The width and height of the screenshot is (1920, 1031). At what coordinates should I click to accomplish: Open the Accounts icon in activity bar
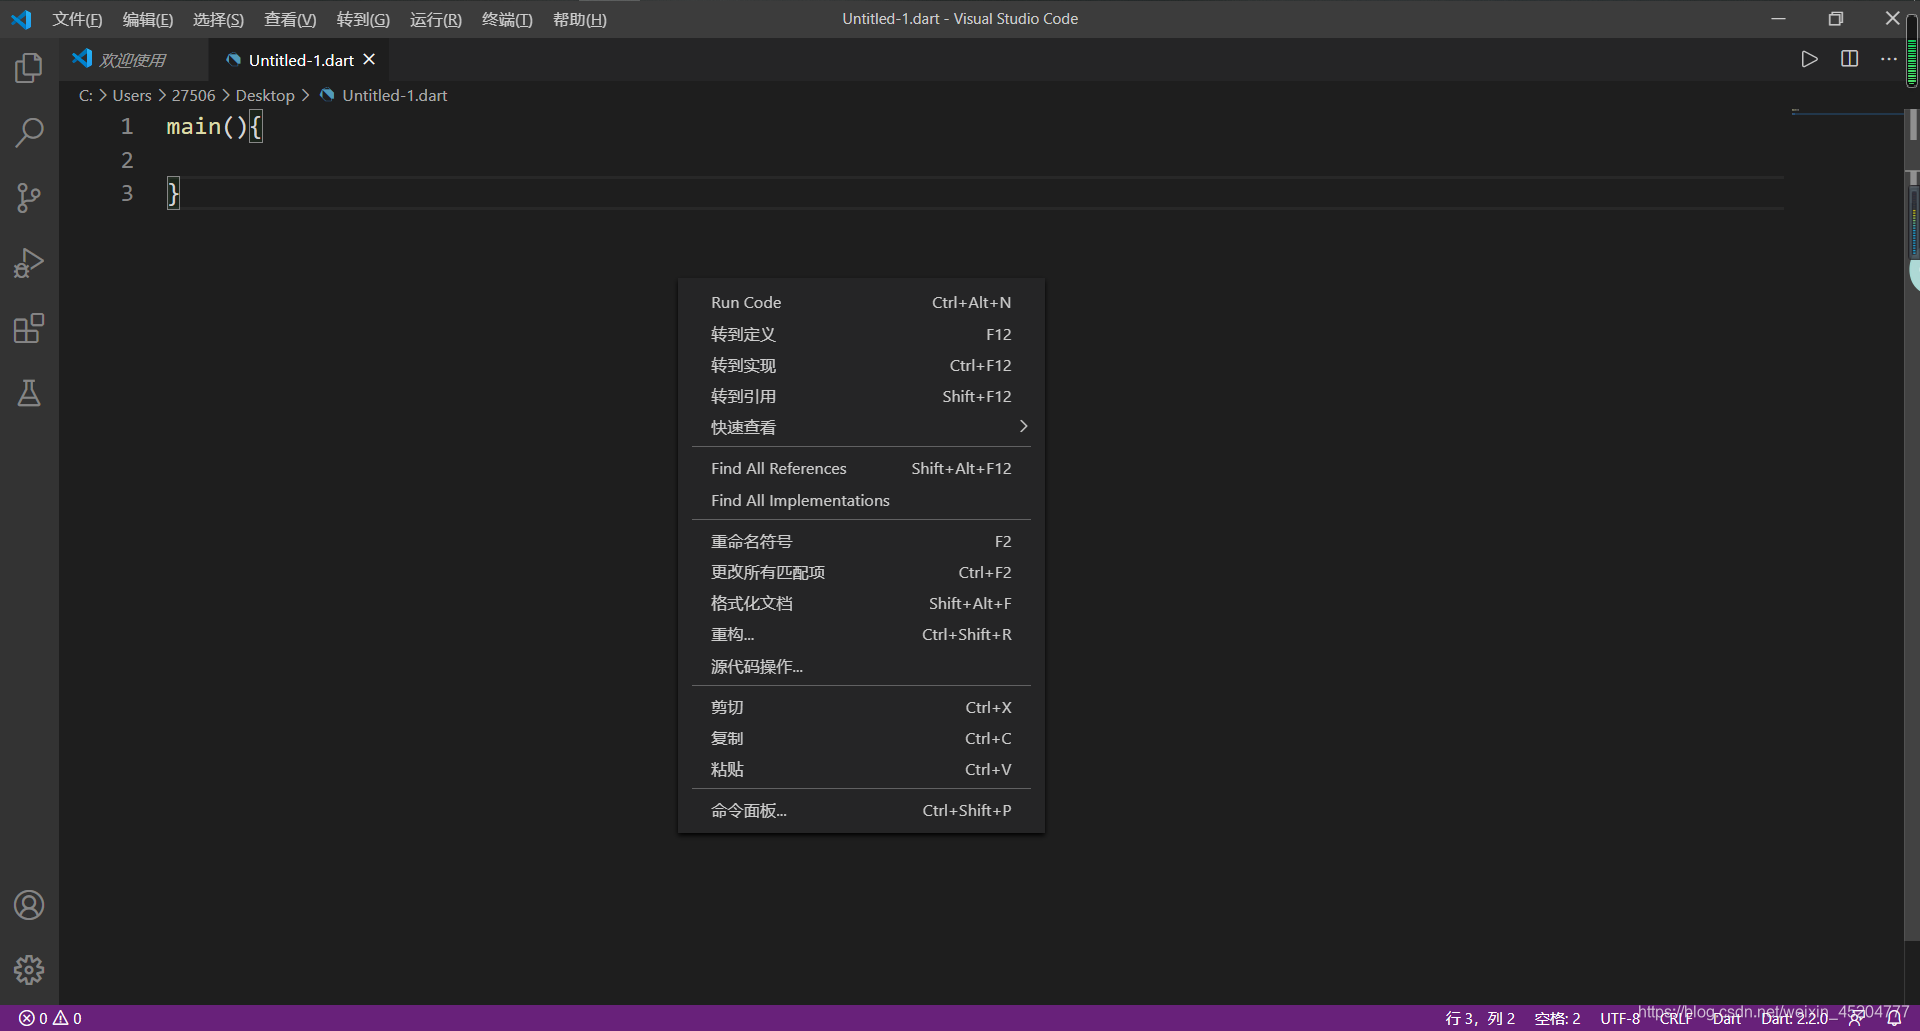(x=29, y=905)
